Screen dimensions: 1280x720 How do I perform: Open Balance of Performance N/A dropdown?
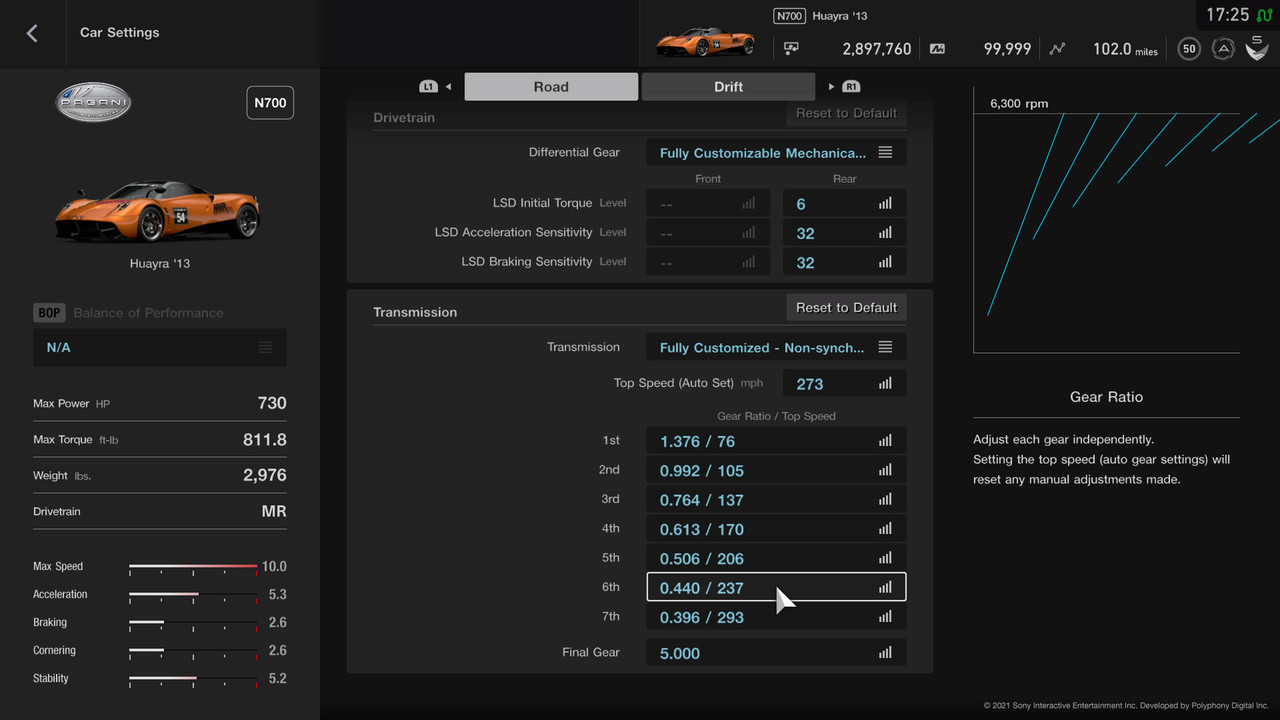160,347
